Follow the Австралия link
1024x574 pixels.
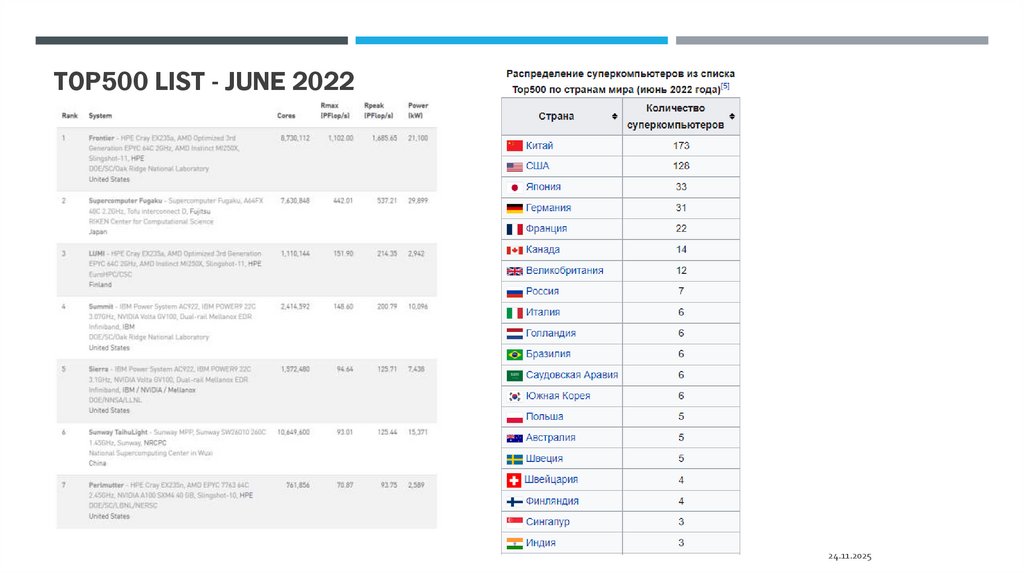(551, 438)
